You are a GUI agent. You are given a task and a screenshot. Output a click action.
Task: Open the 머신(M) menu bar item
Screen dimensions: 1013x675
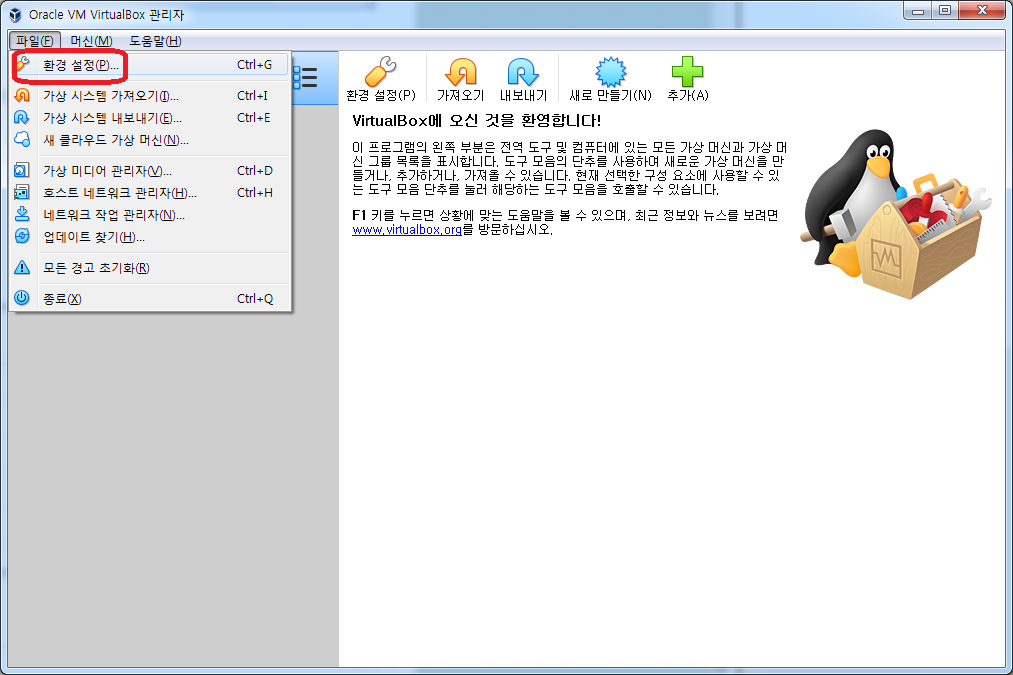[91, 41]
